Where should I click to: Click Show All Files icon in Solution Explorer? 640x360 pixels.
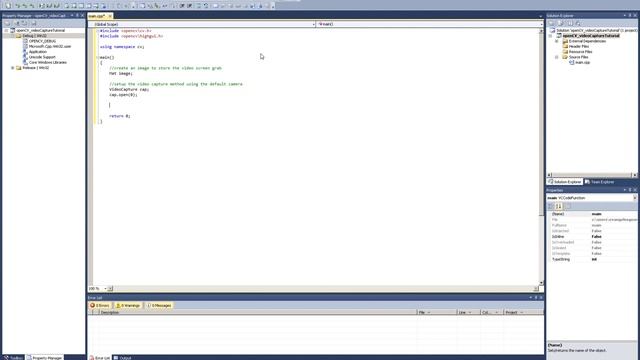(561, 24)
